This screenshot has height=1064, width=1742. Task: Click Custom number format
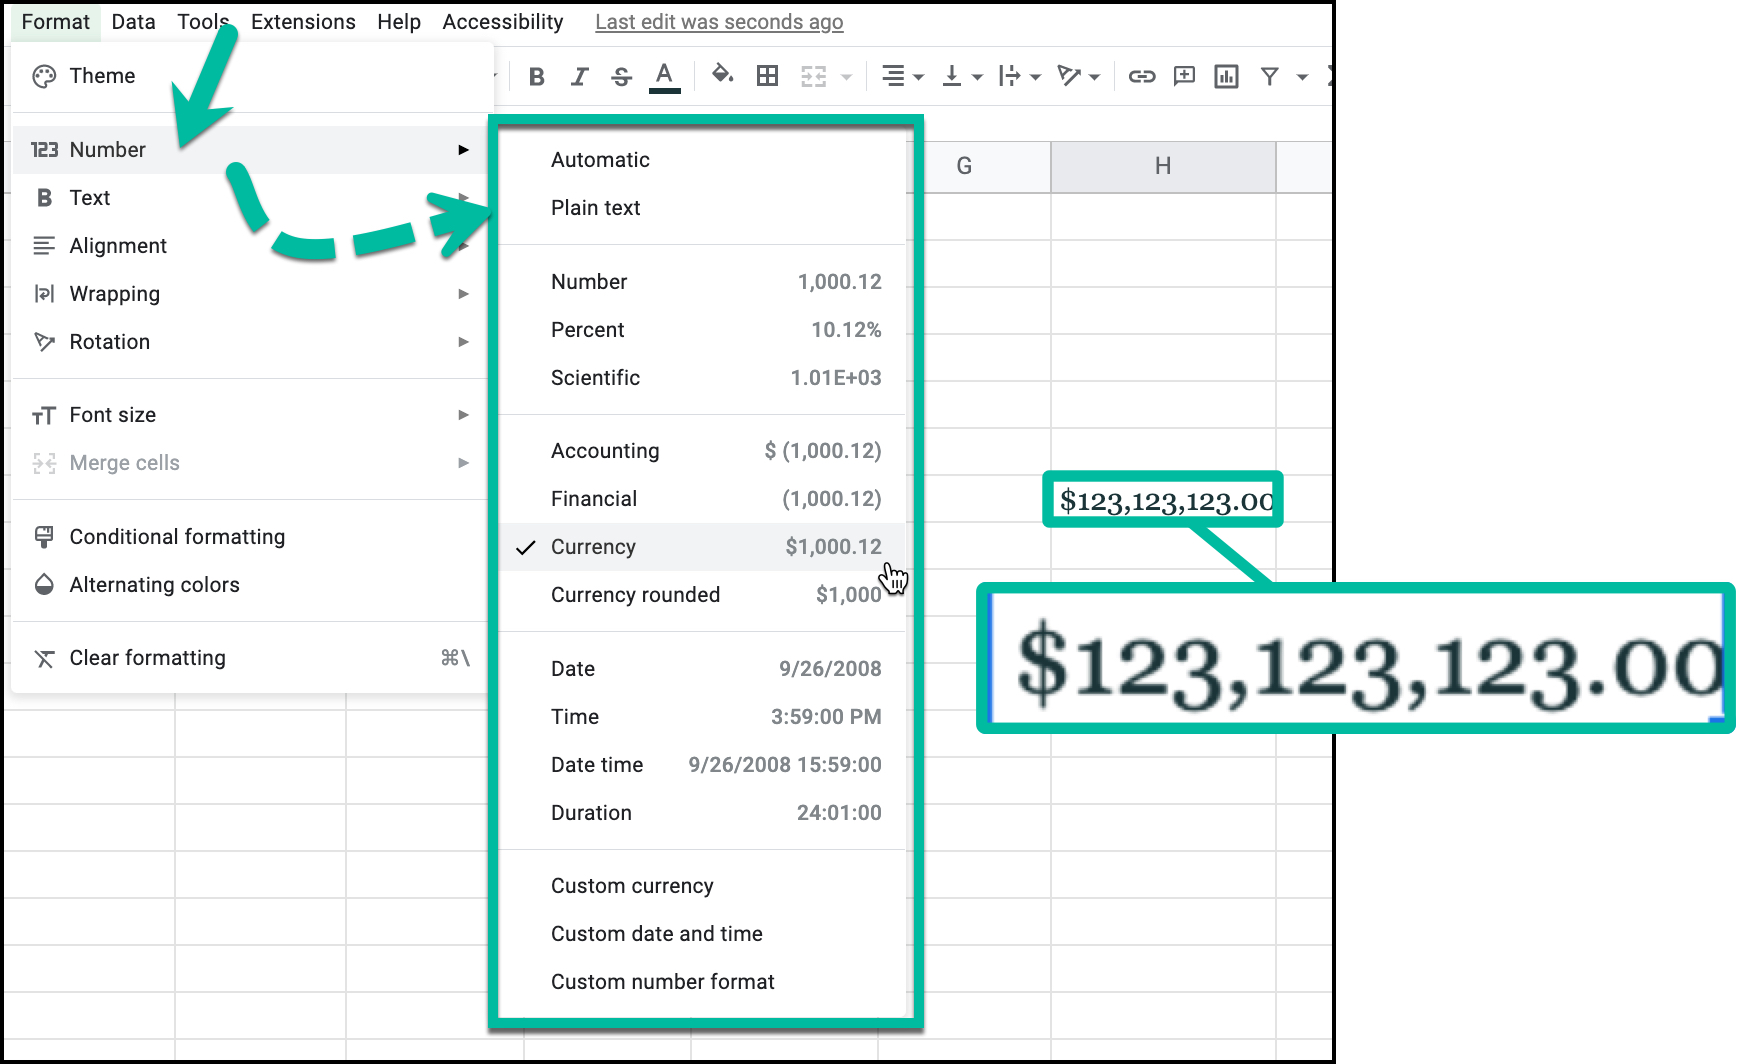point(662,981)
